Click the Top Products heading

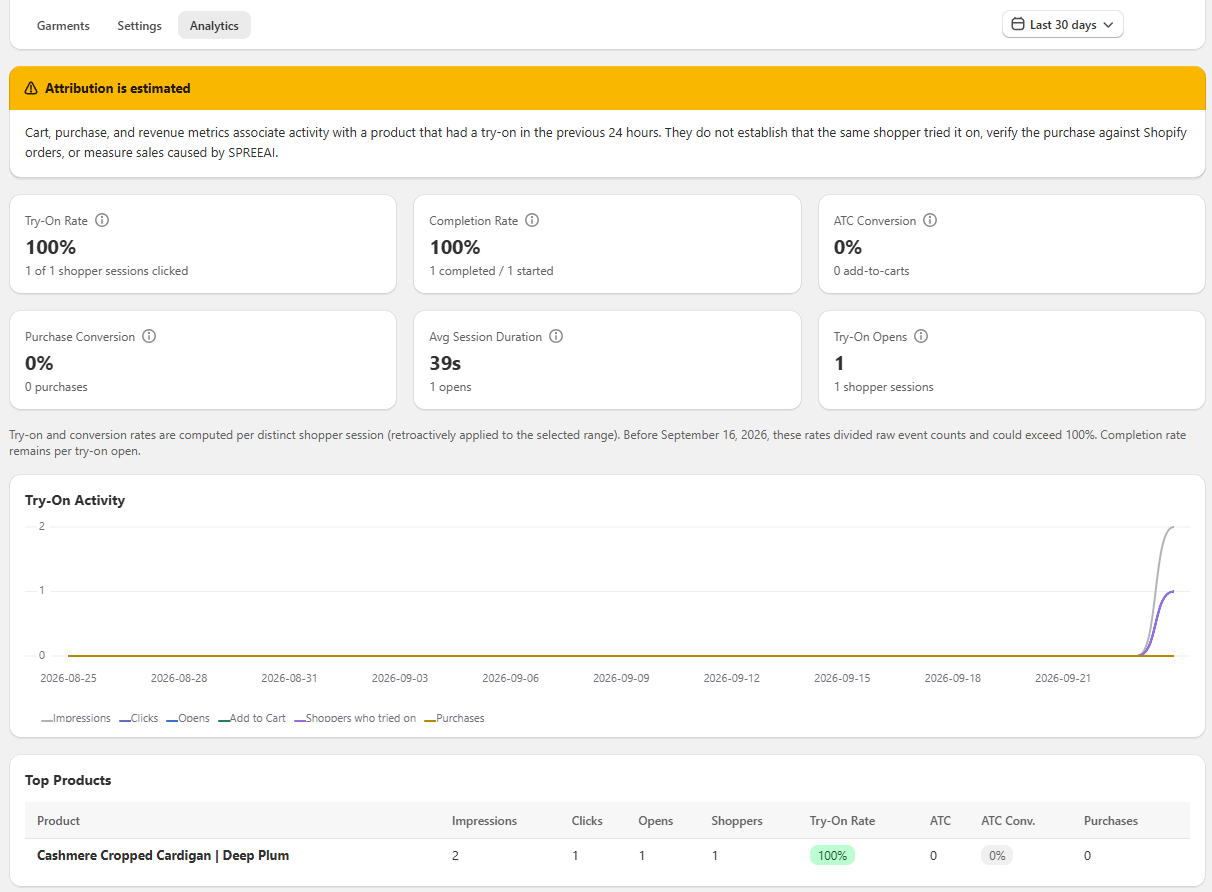68,780
